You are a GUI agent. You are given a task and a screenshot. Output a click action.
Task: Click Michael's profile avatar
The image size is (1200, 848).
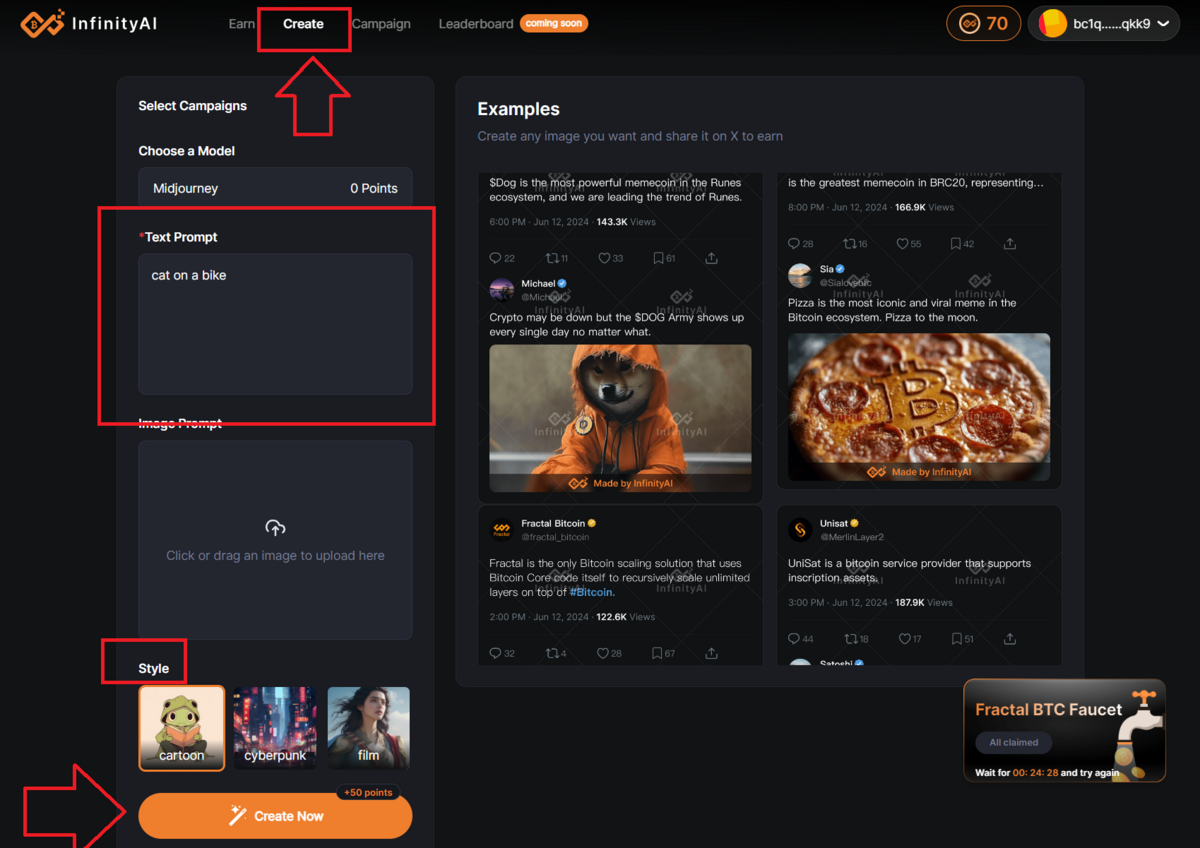pos(501,290)
